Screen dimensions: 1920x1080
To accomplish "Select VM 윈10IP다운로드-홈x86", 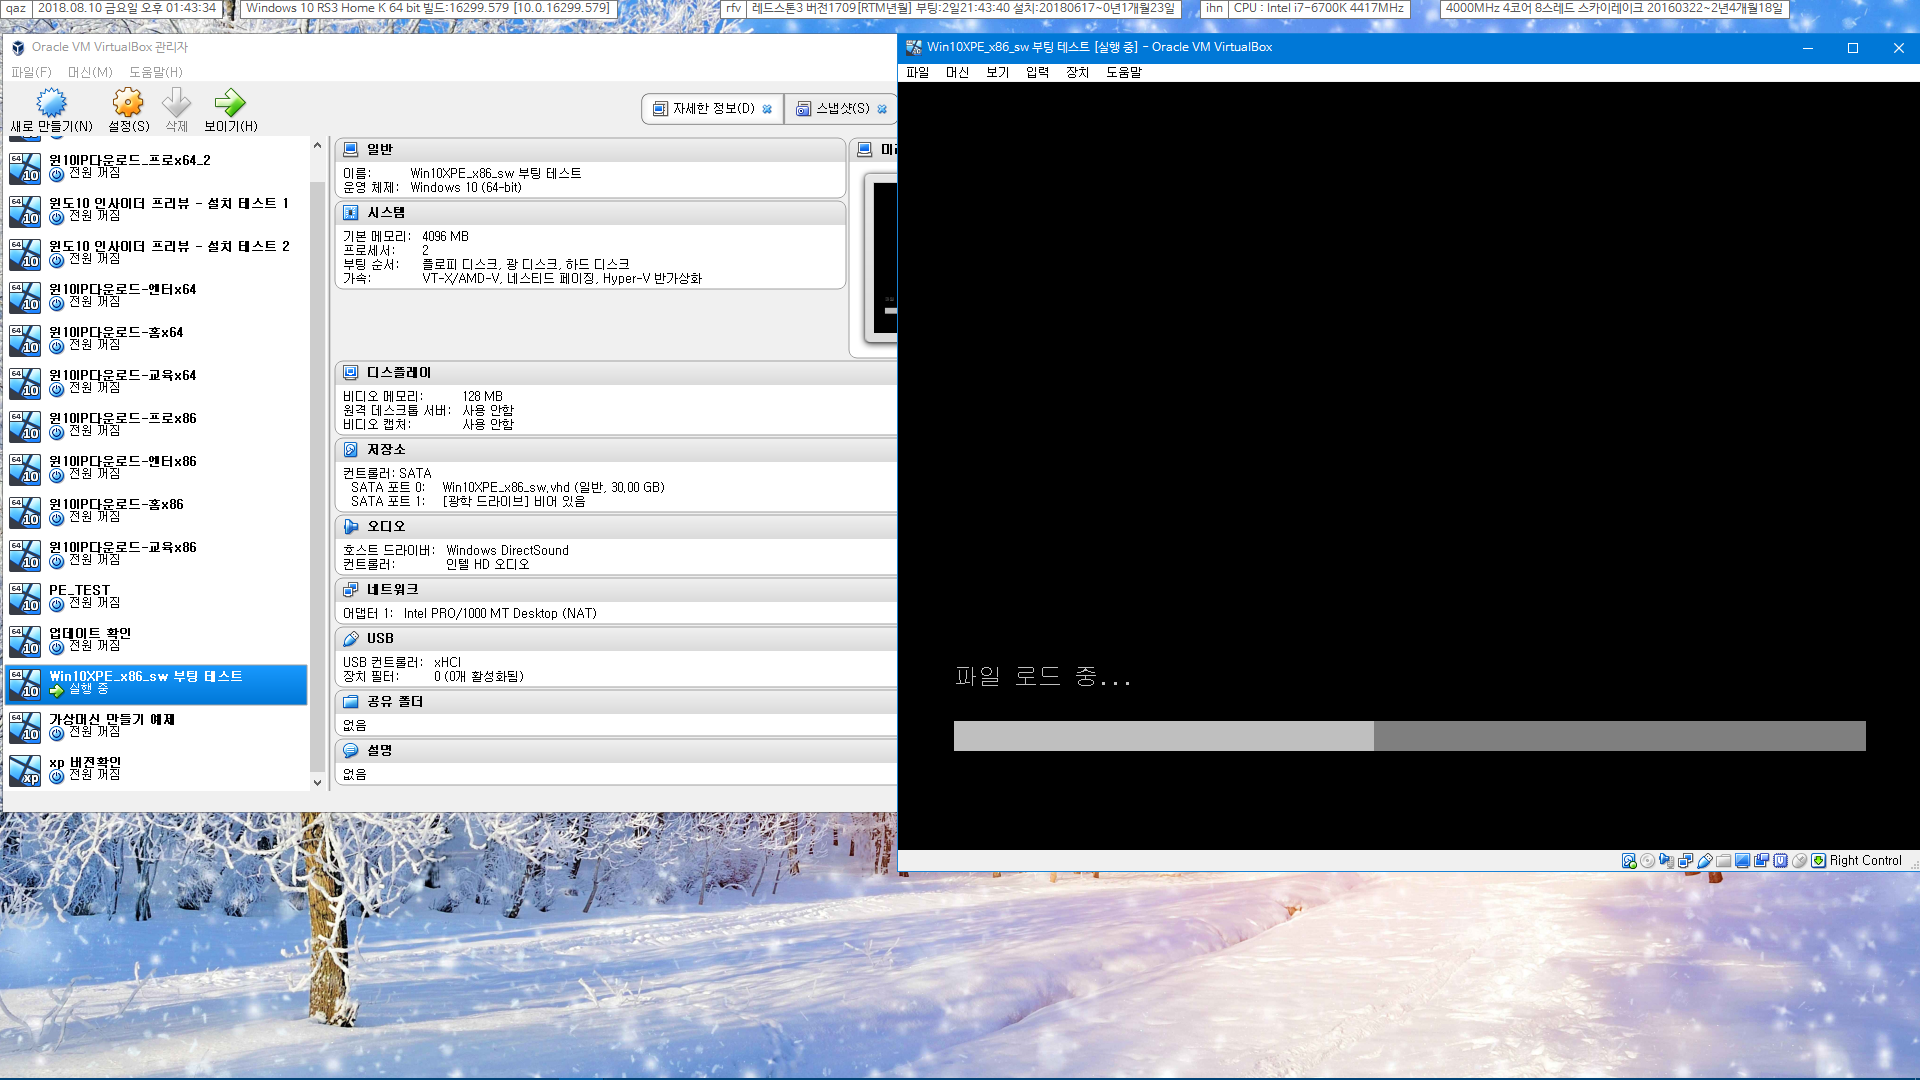I will [157, 511].
